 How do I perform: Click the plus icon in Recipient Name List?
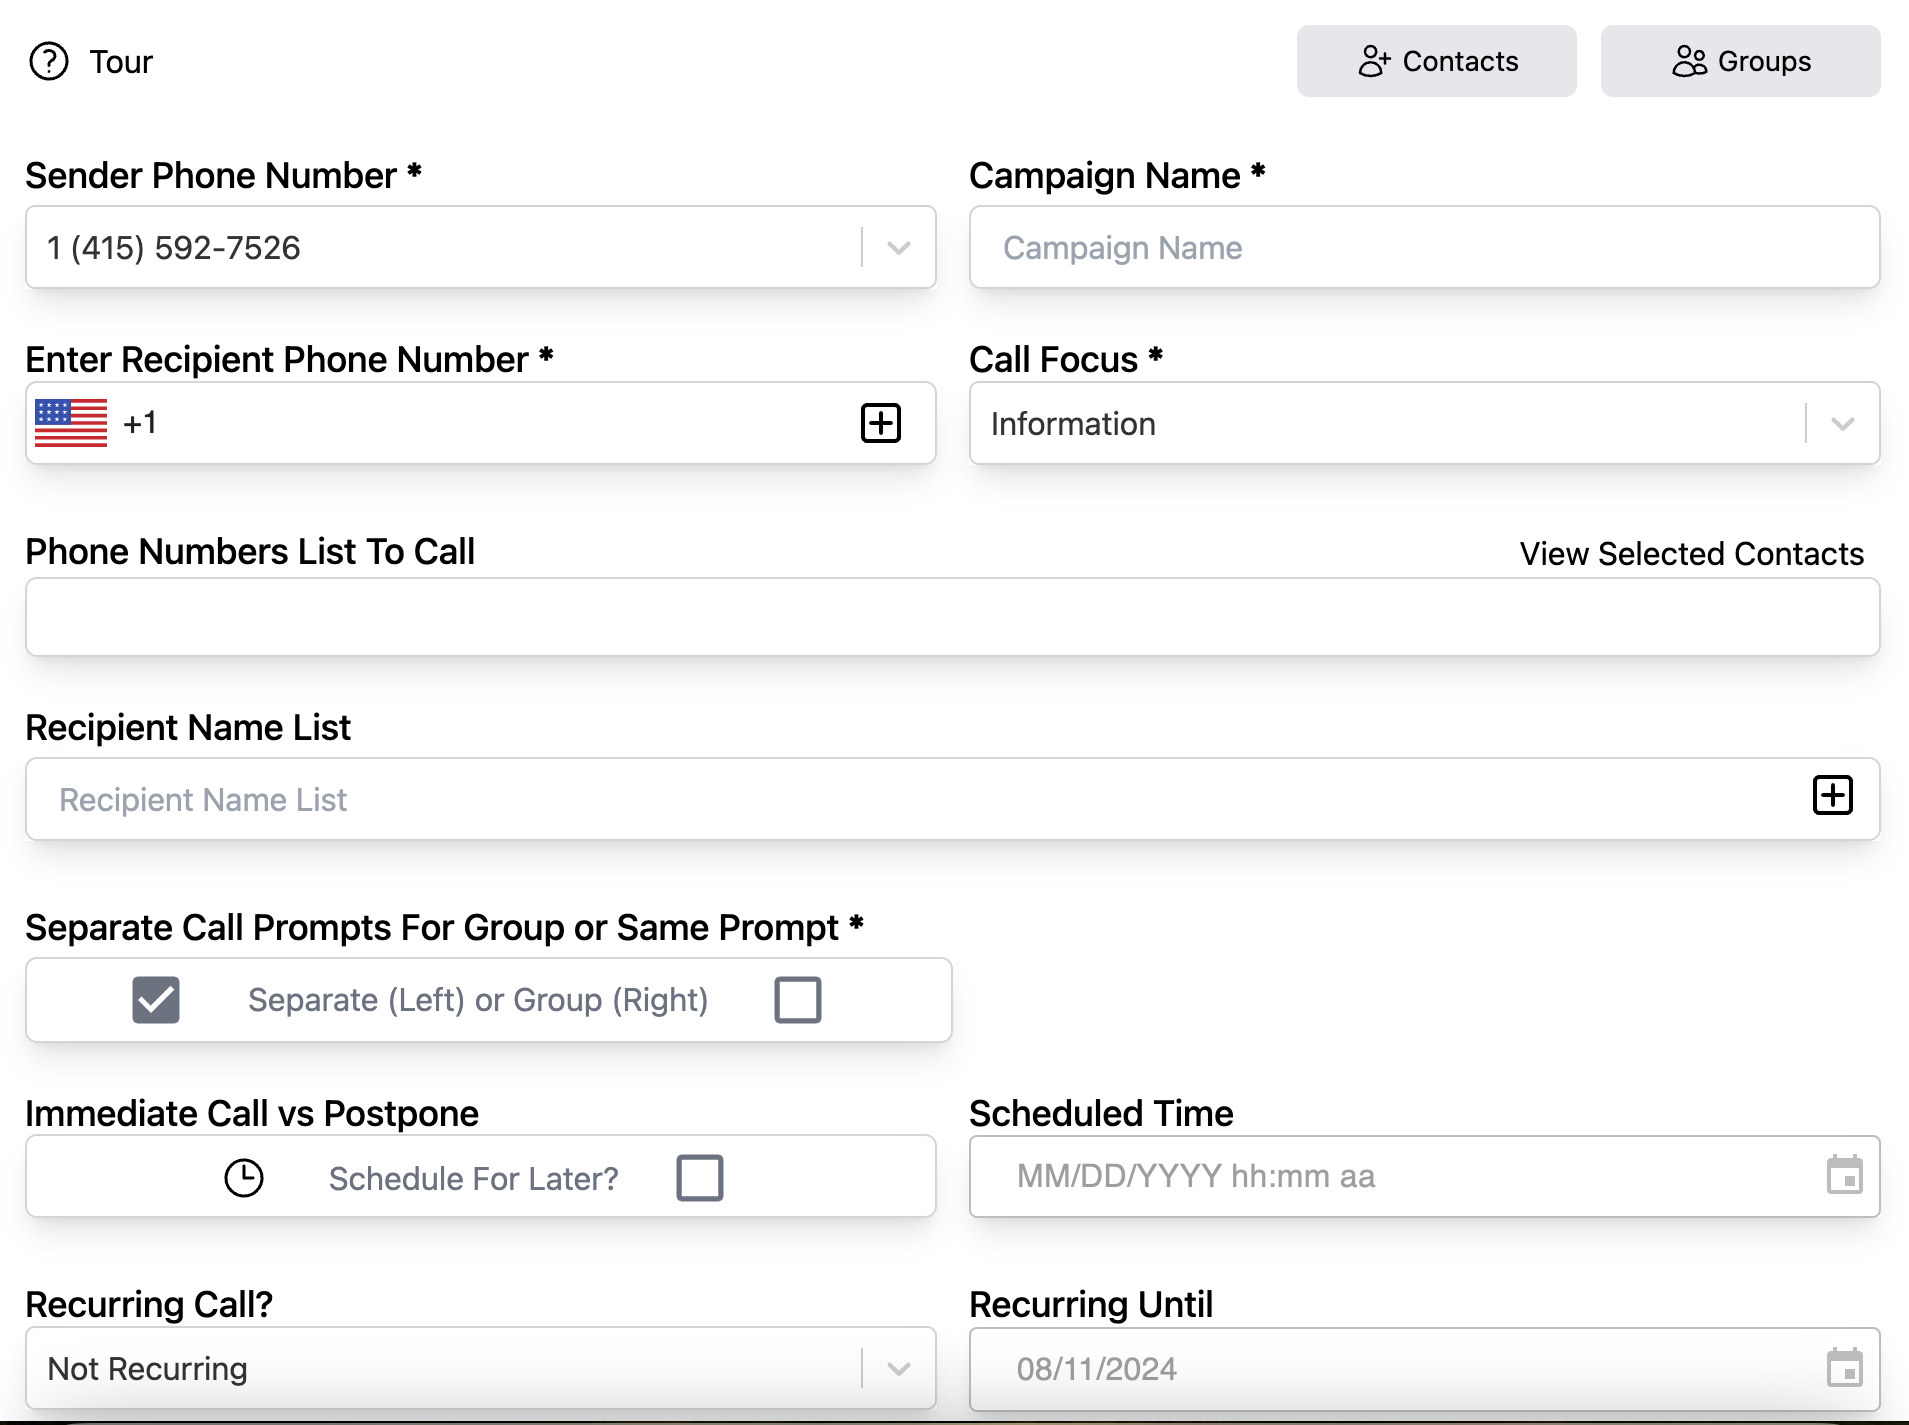click(1832, 796)
